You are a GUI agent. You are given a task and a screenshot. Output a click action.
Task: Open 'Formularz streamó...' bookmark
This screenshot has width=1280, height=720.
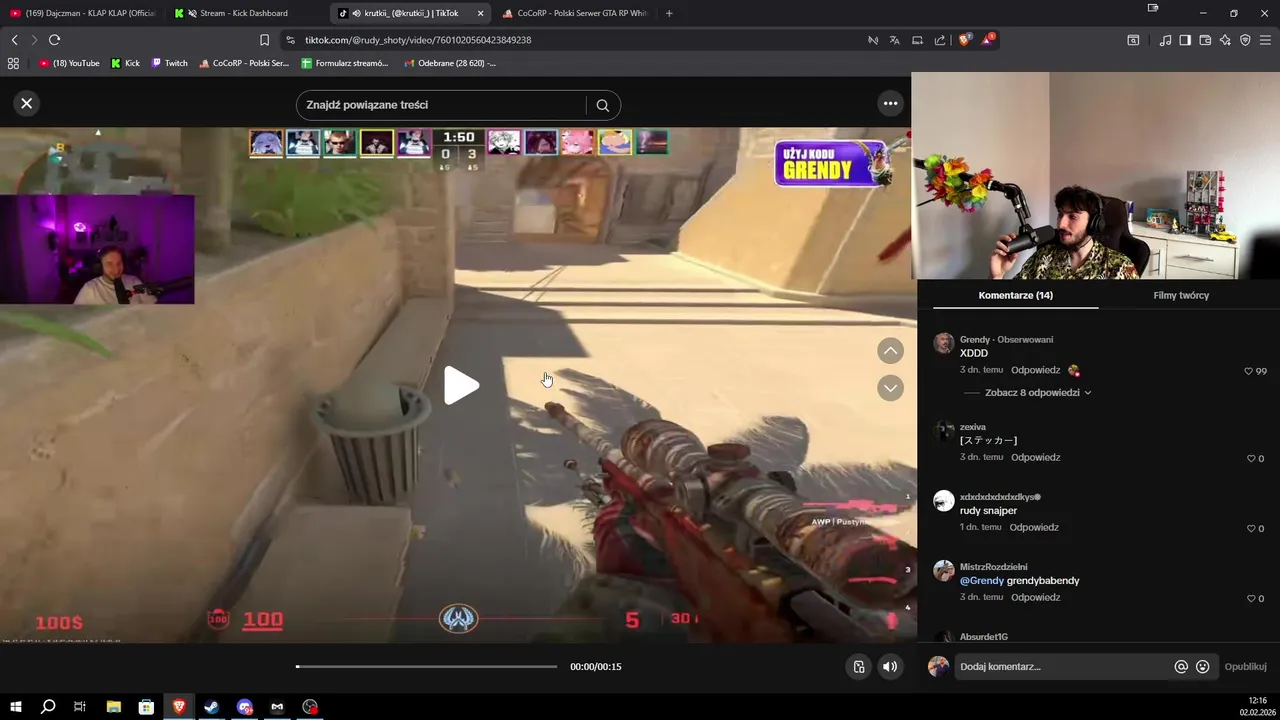pyautogui.click(x=345, y=63)
